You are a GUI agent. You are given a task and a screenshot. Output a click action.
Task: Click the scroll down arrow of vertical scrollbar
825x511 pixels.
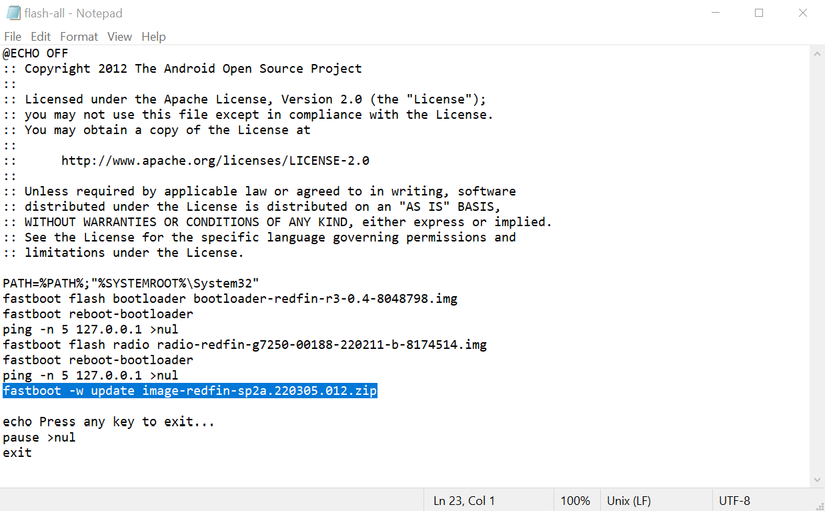(817, 480)
